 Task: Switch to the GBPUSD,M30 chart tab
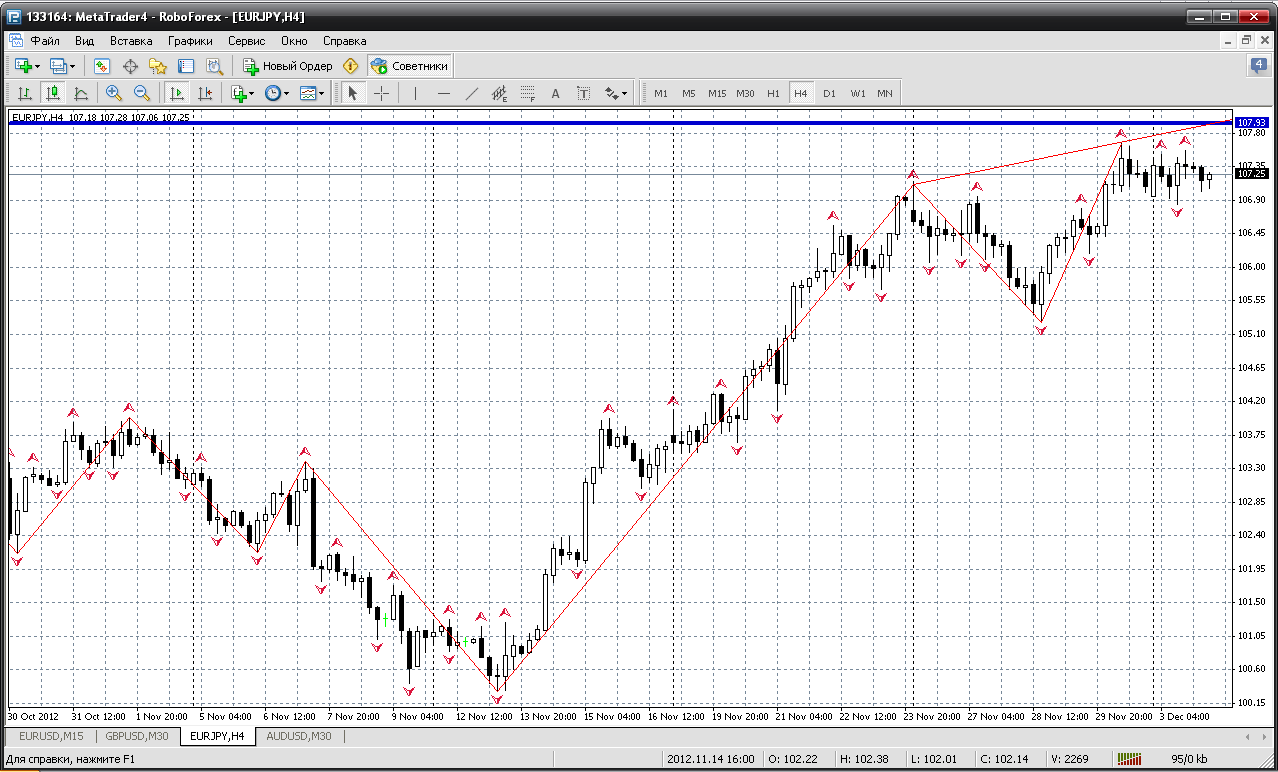[138, 736]
